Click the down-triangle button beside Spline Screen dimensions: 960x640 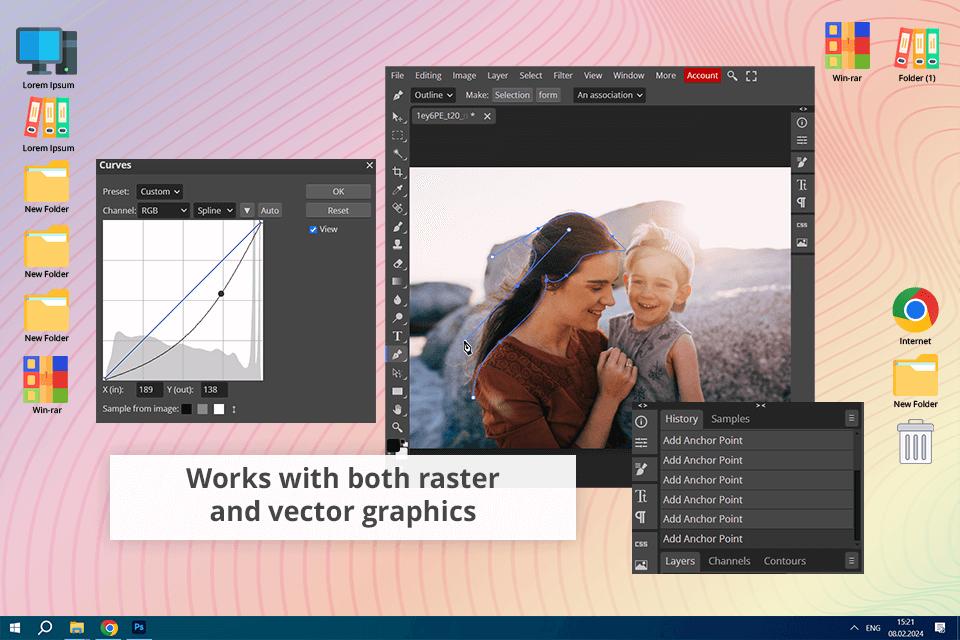[x=247, y=211]
